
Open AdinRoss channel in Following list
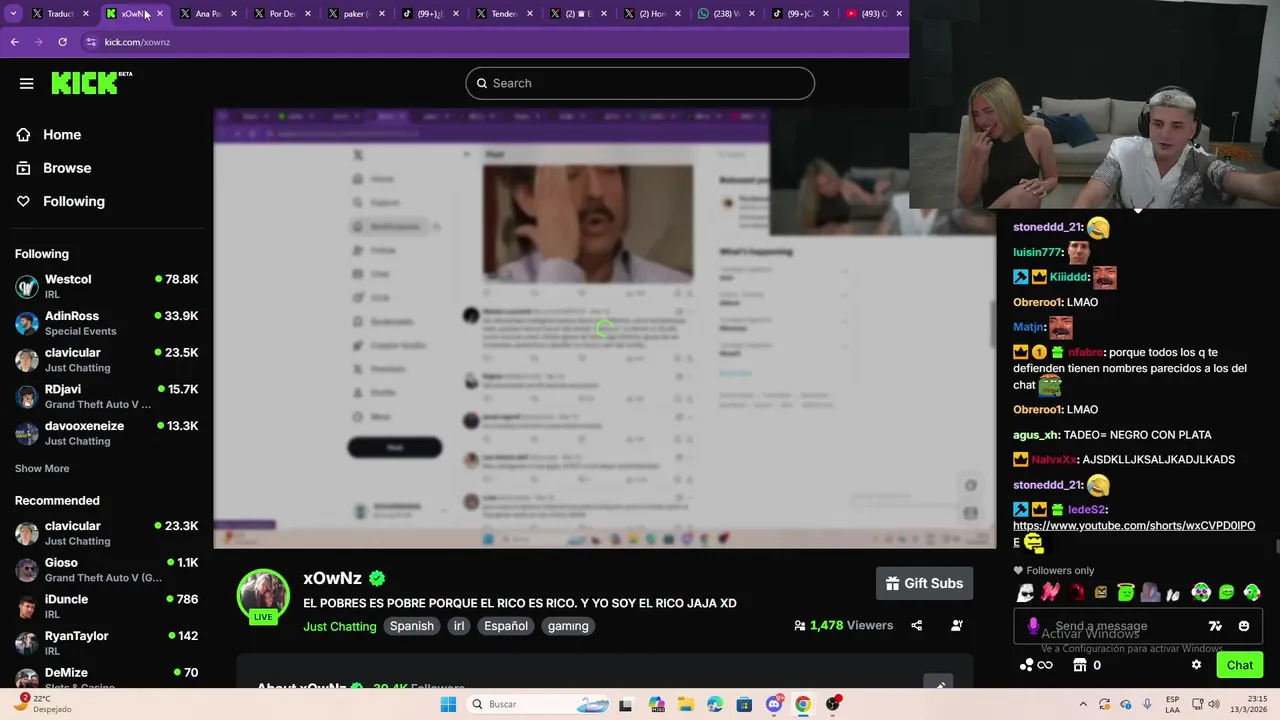tap(106, 323)
